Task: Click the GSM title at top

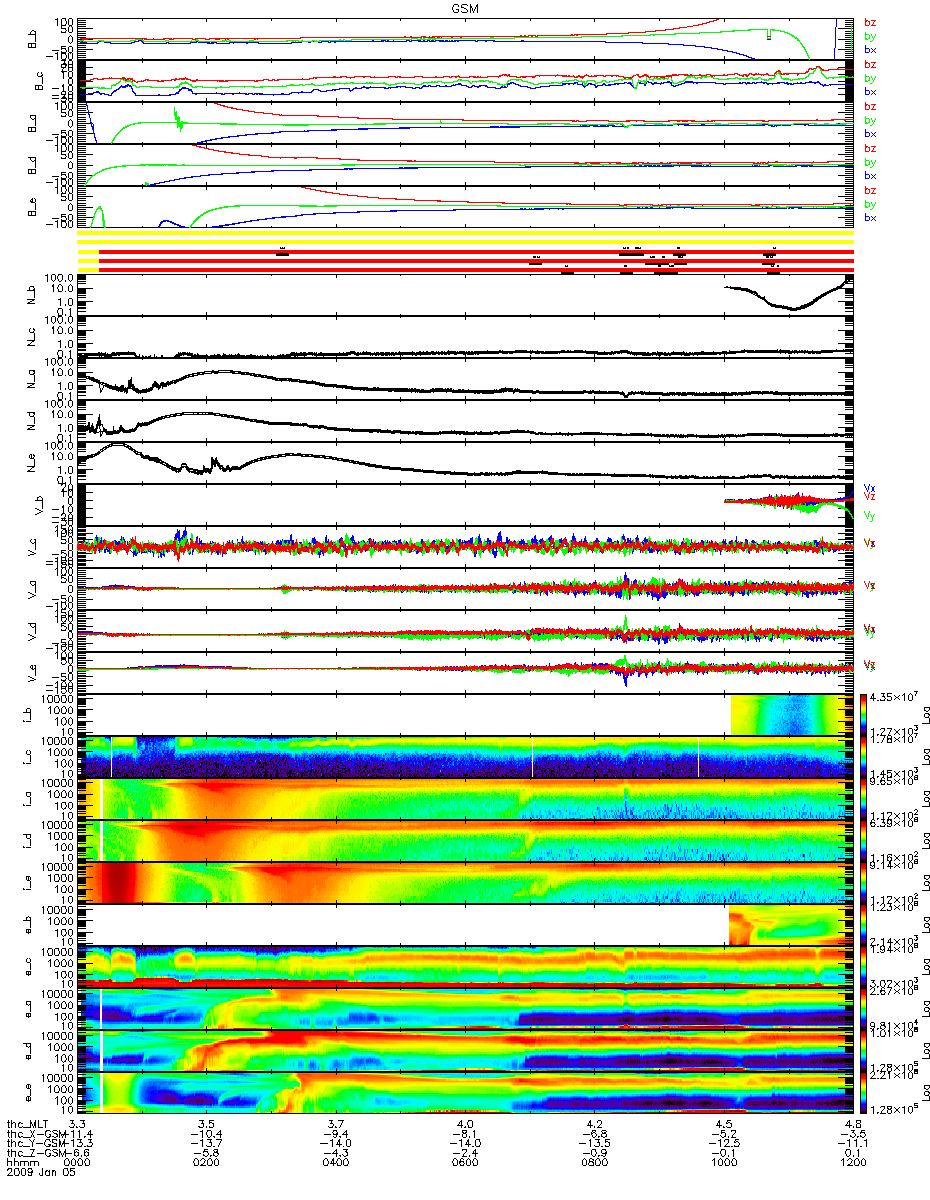Action: point(465,7)
